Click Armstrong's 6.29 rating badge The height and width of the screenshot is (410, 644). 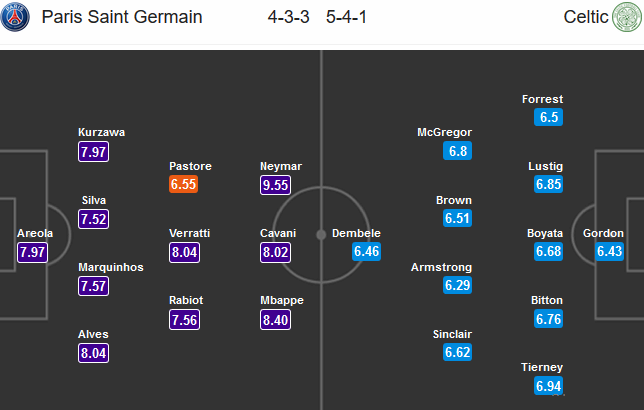[x=458, y=285]
